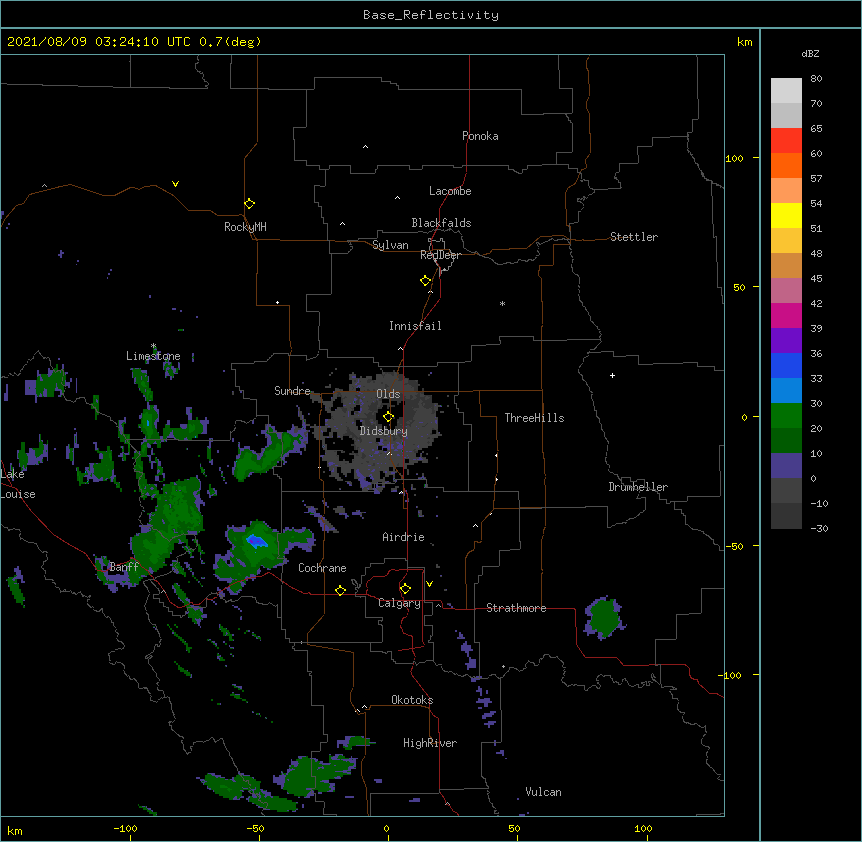Click the Stettler city label
This screenshot has height=842, width=862.
(x=634, y=237)
